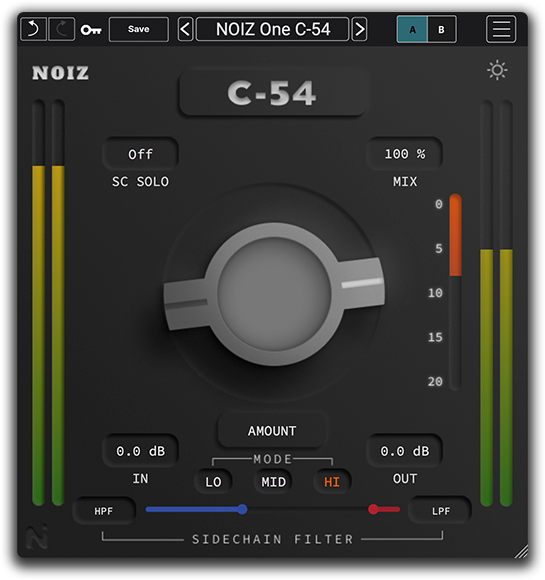The height and width of the screenshot is (580, 545).
Task: Click the redo arrow icon
Action: click(61, 29)
